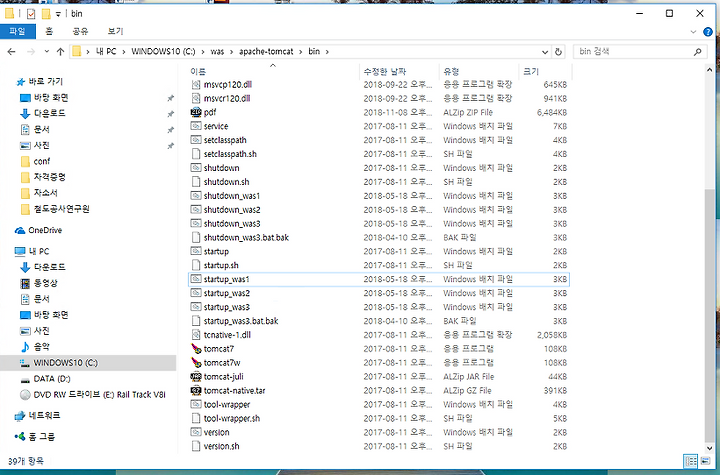Open 음악 folder under 내 PC
The image size is (720, 475).
click(35, 347)
